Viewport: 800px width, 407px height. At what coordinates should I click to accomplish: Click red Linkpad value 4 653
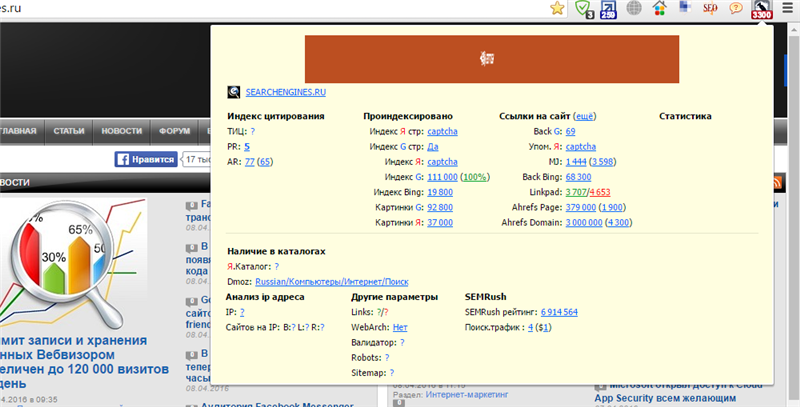pos(600,192)
